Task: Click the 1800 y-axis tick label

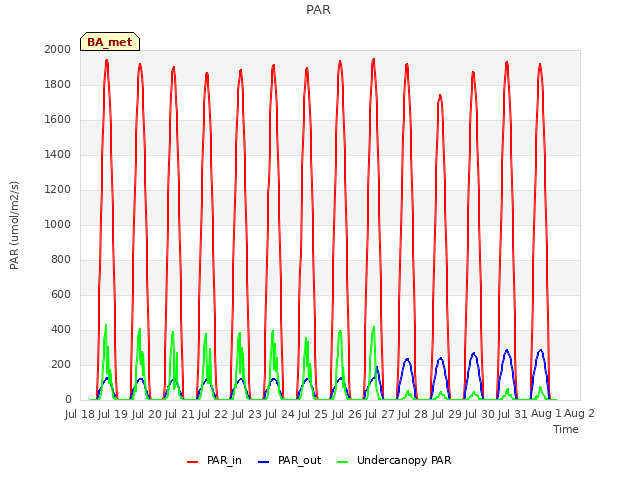Action: (x=57, y=84)
